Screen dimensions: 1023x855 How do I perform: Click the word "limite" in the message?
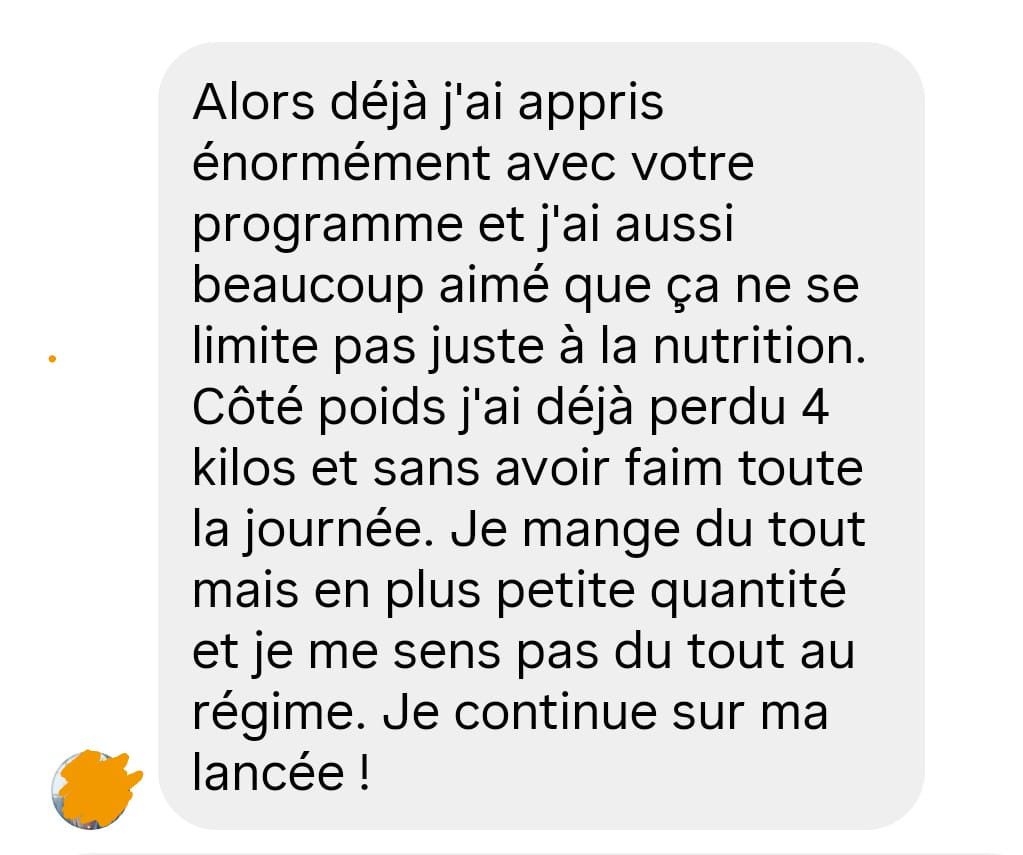pyautogui.click(x=255, y=346)
